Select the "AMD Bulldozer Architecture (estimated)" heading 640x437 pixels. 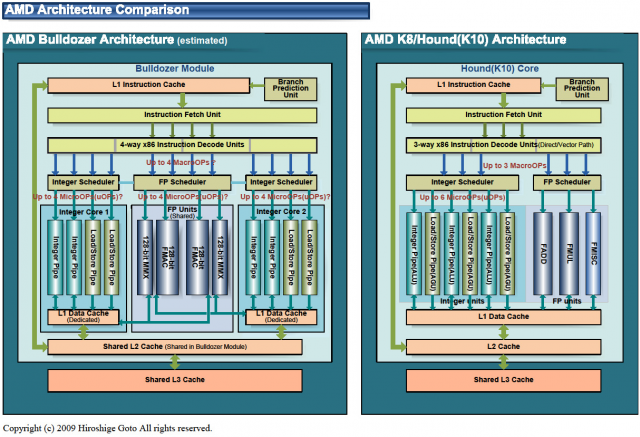[117, 40]
